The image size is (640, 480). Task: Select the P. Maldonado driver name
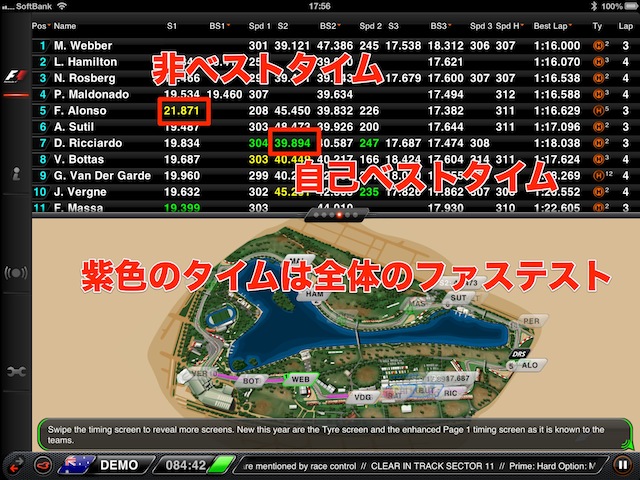click(x=91, y=94)
